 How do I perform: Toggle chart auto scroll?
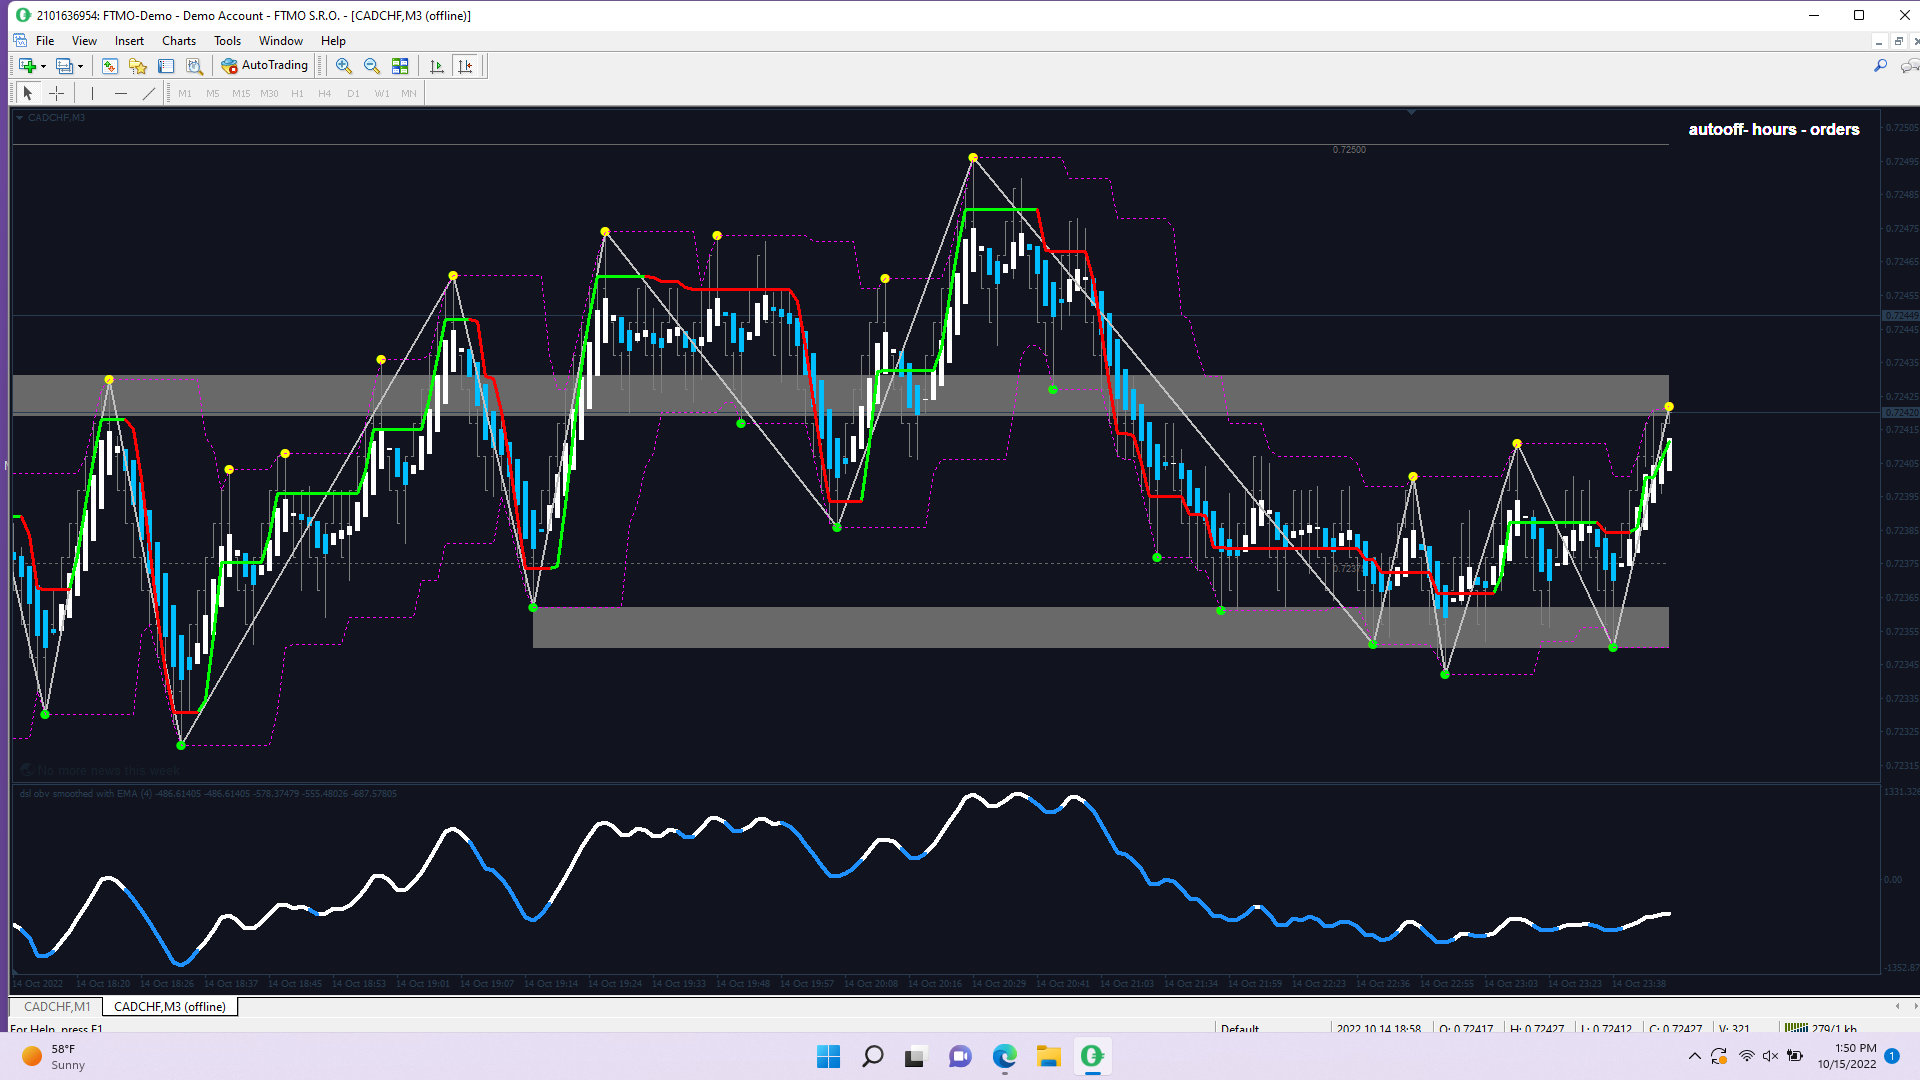(437, 66)
